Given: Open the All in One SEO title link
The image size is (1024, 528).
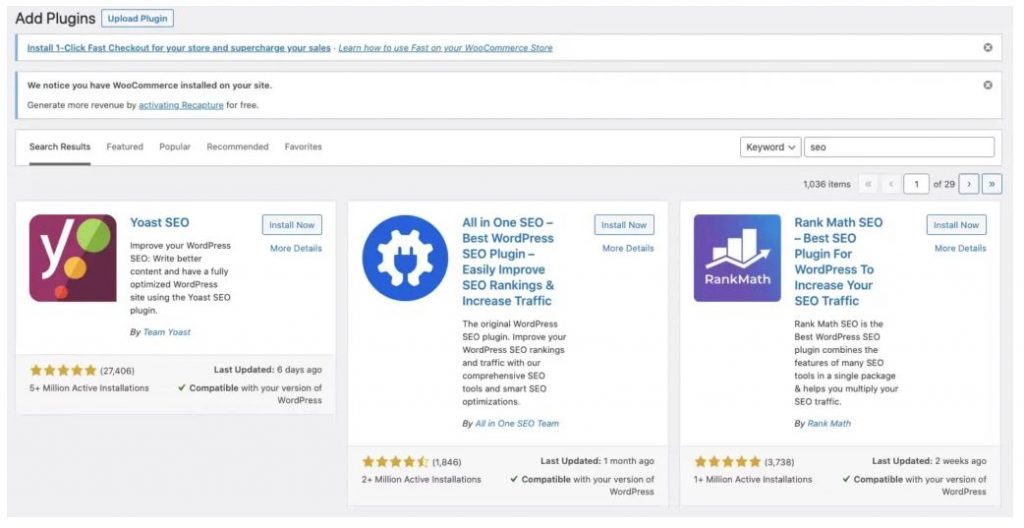Looking at the screenshot, I should tap(508, 261).
